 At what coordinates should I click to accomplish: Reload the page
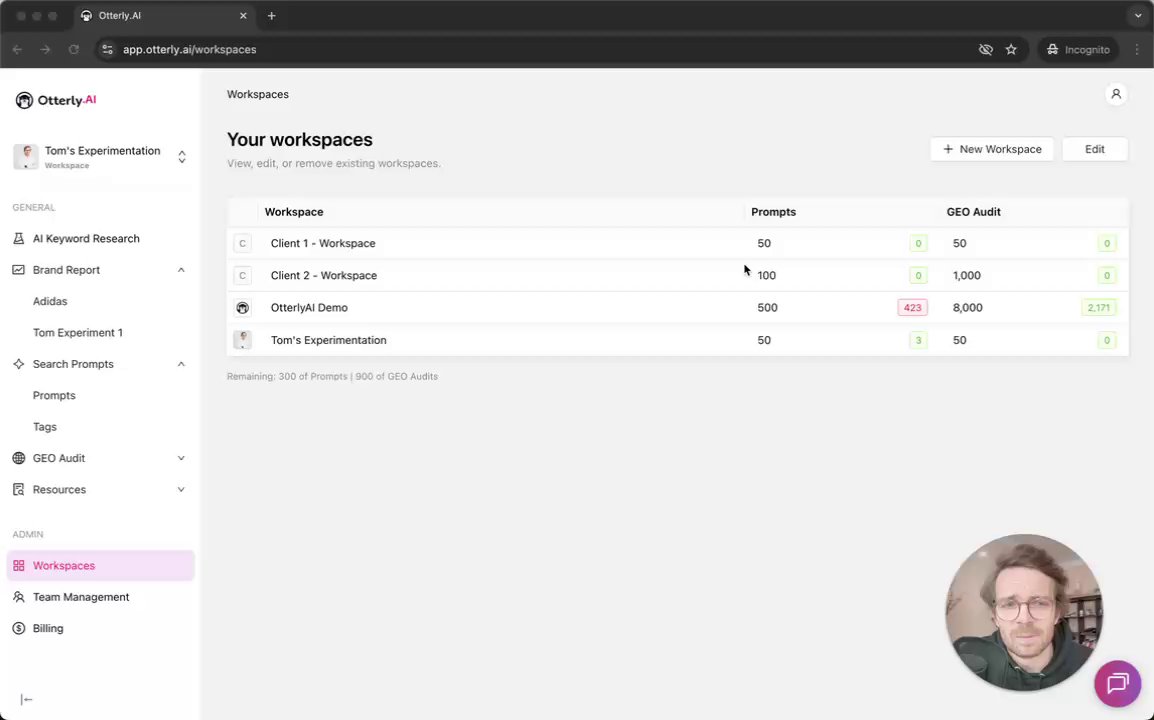[74, 49]
